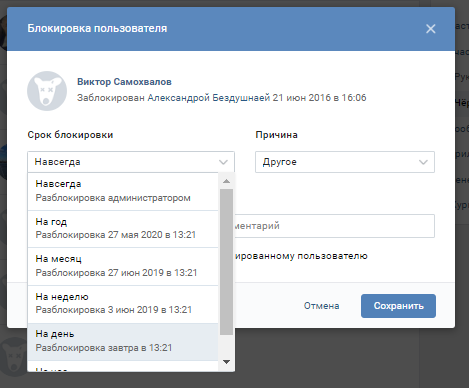Click scroll down arrow of dropdown list
This screenshot has width=469, height=388.
(x=226, y=362)
